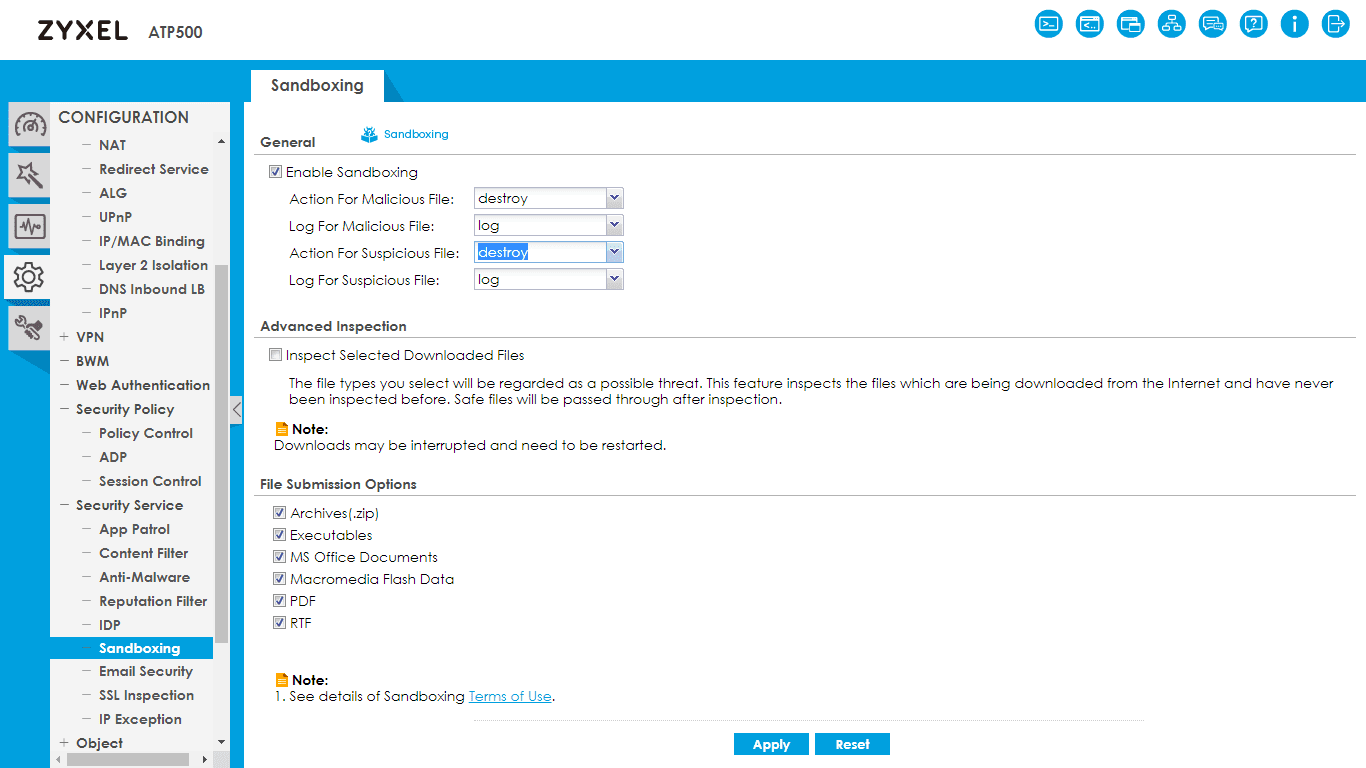
Task: Uncheck the PDF file submission option
Action: (x=280, y=601)
